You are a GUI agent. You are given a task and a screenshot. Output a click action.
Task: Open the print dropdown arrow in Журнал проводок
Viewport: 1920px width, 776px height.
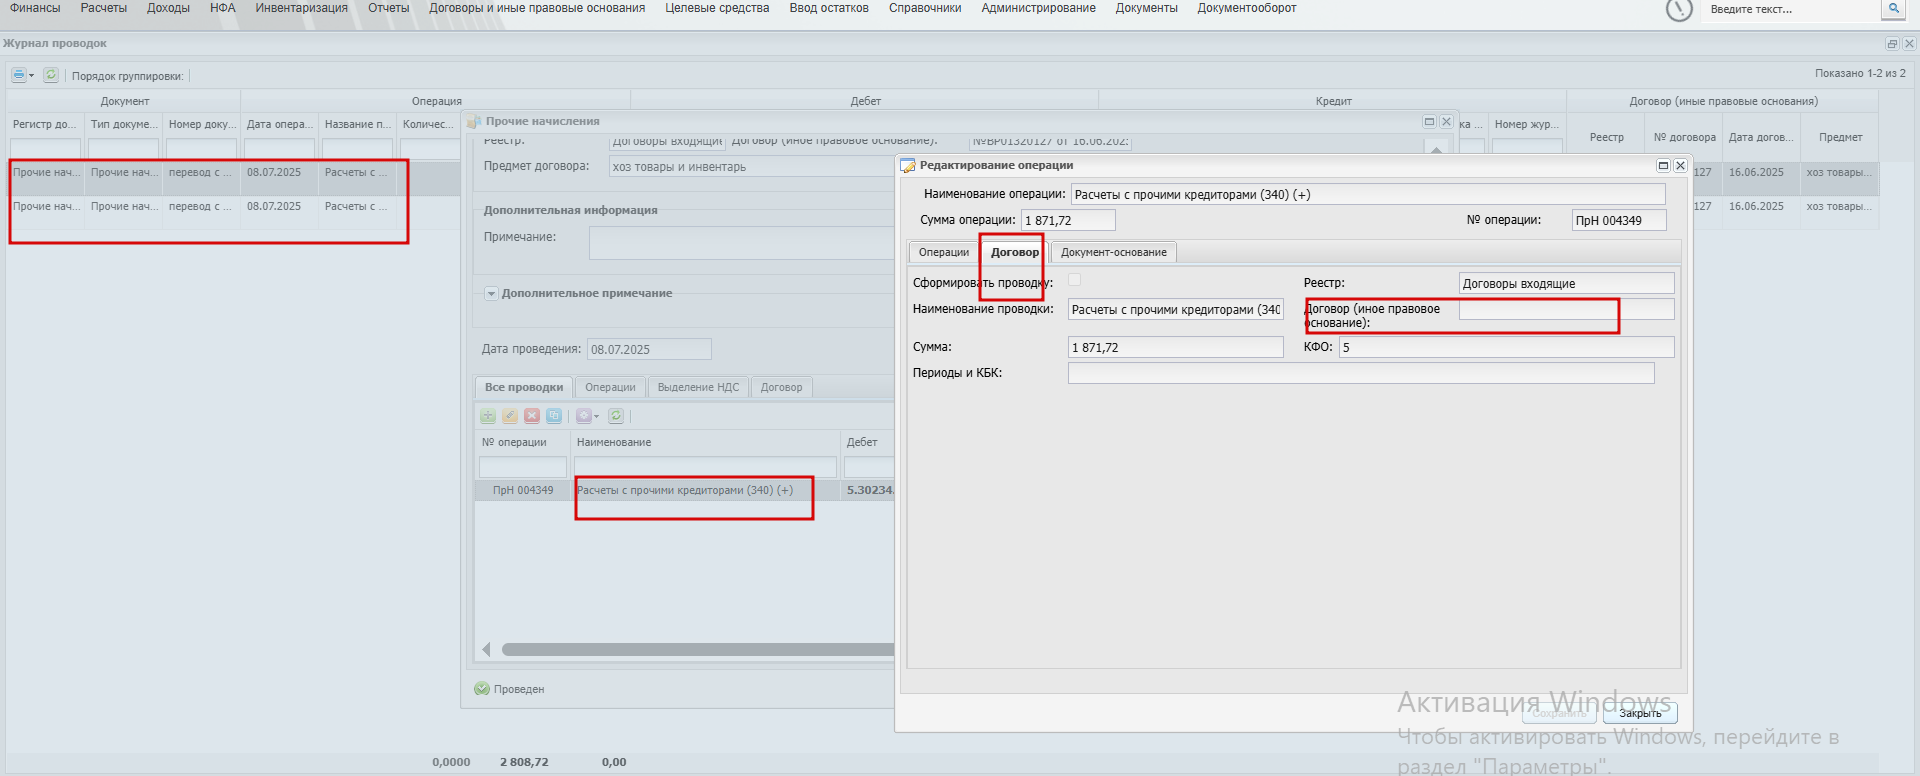(32, 76)
